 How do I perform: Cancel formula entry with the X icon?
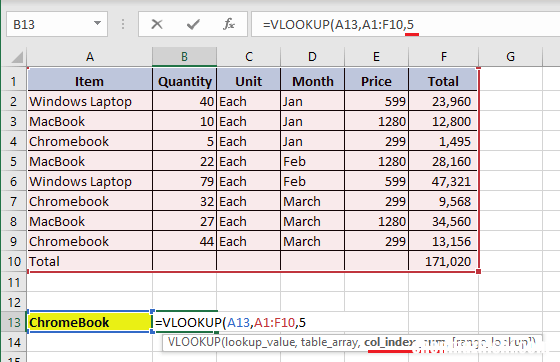tap(157, 24)
